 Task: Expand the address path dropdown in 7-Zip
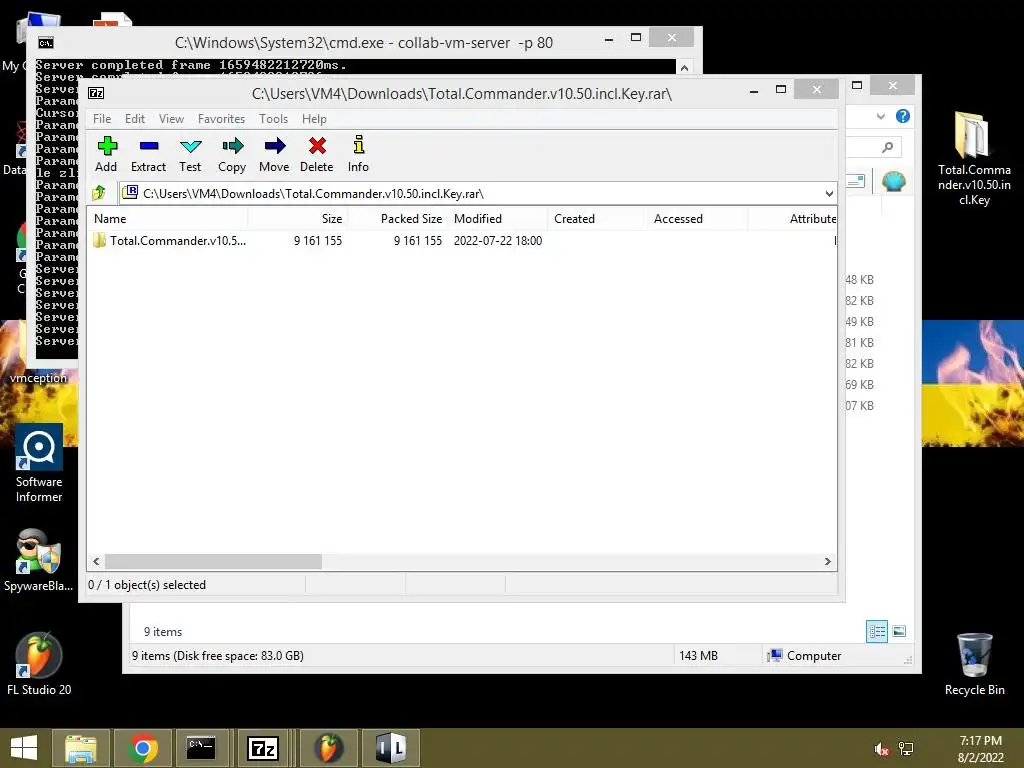coord(829,193)
